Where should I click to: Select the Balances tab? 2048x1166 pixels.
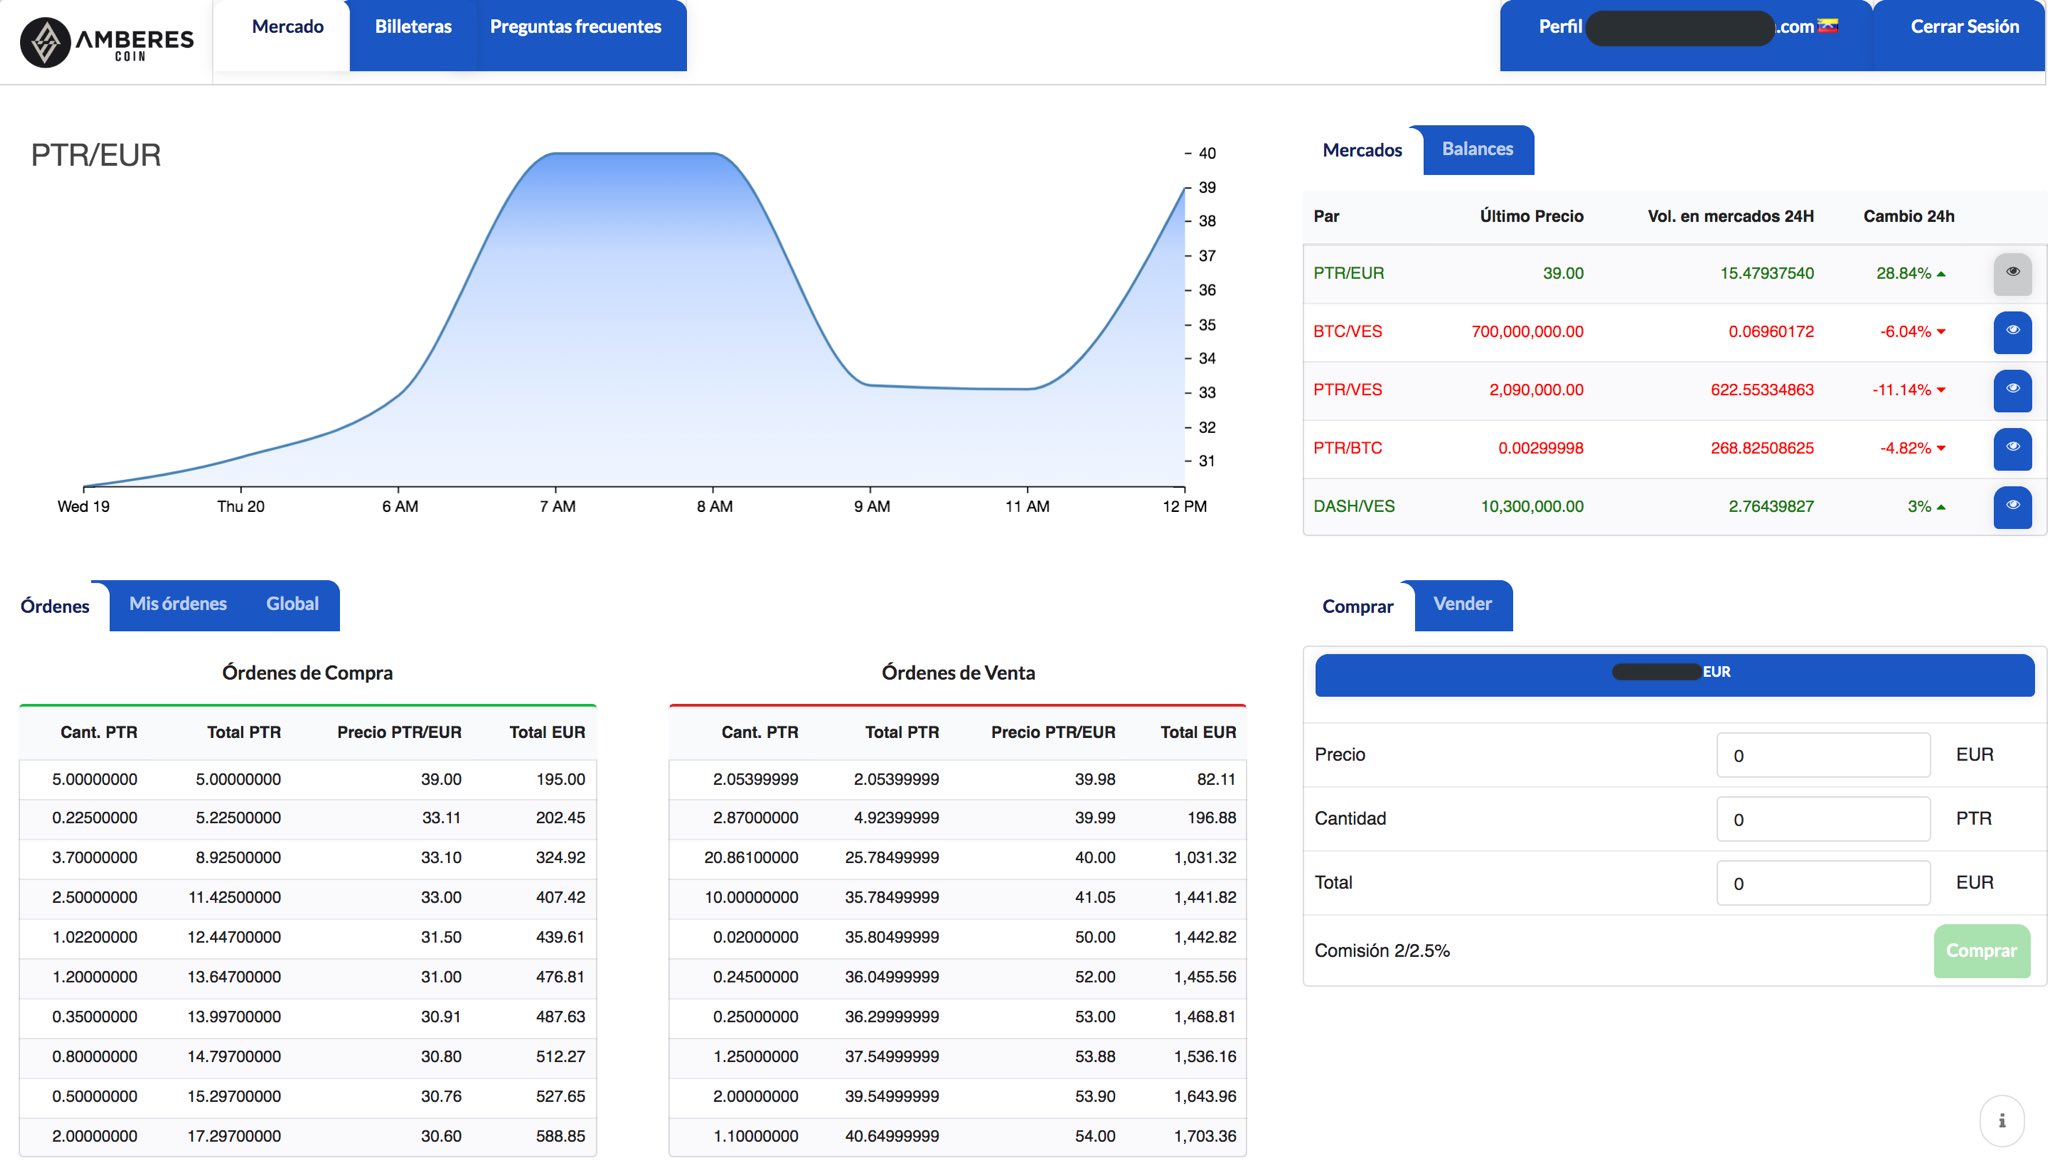[x=1477, y=149]
